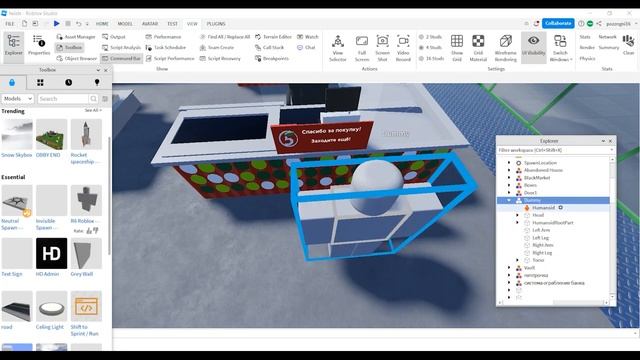Take a Screen Shot
The width and height of the screenshot is (640, 360).
click(x=382, y=48)
